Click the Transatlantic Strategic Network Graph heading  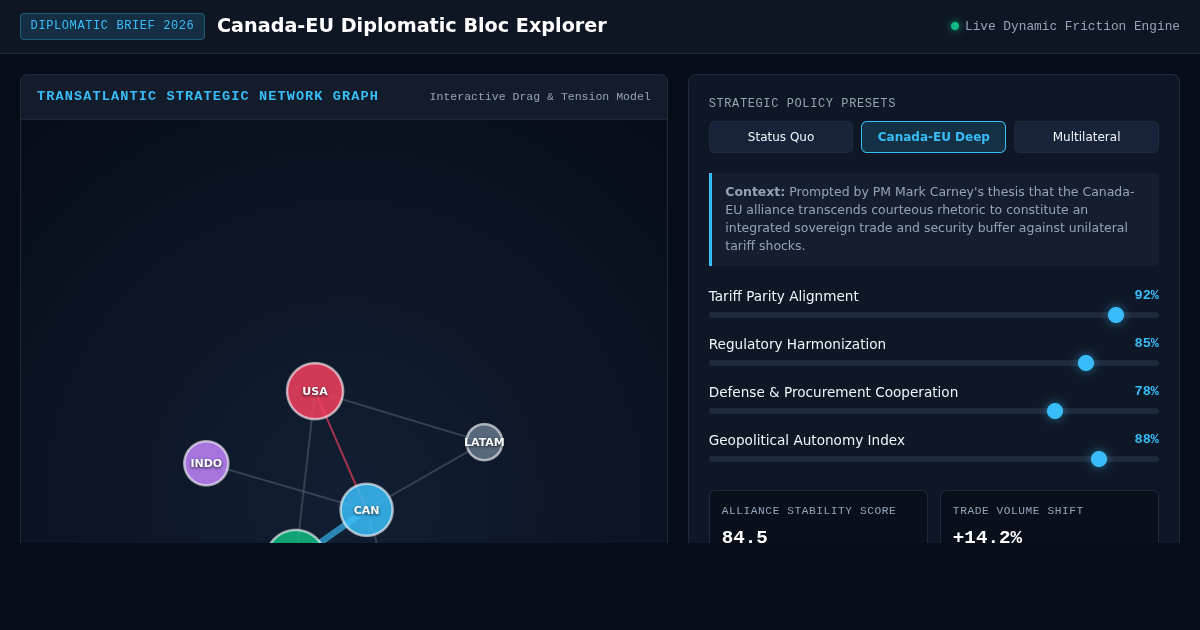(x=208, y=96)
